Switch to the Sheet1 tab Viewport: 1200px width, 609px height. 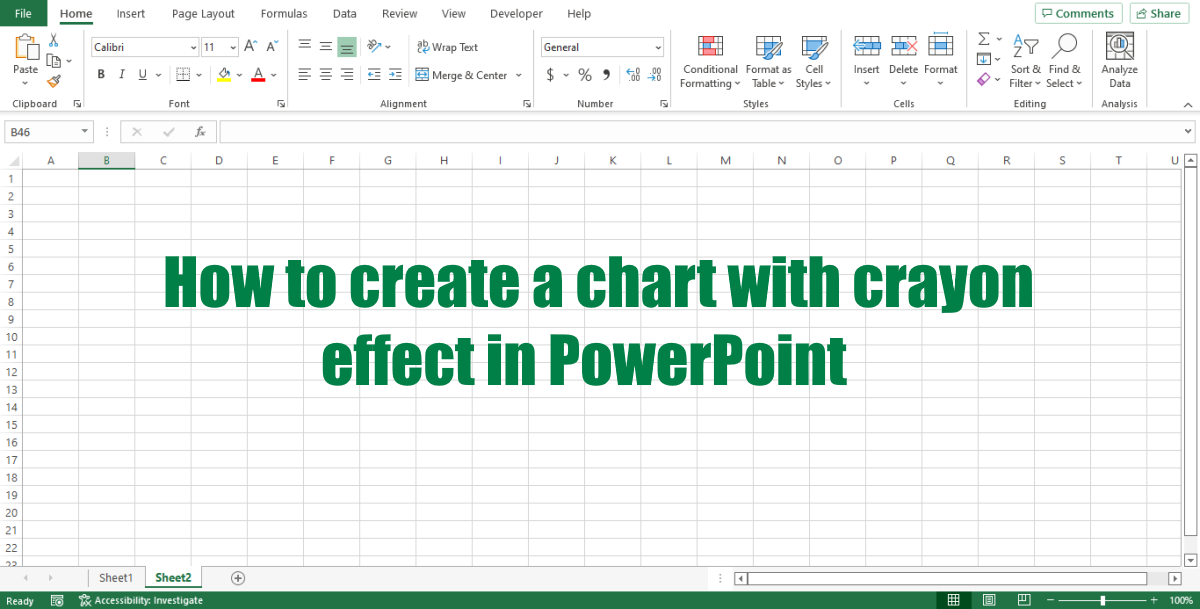pyautogui.click(x=116, y=577)
